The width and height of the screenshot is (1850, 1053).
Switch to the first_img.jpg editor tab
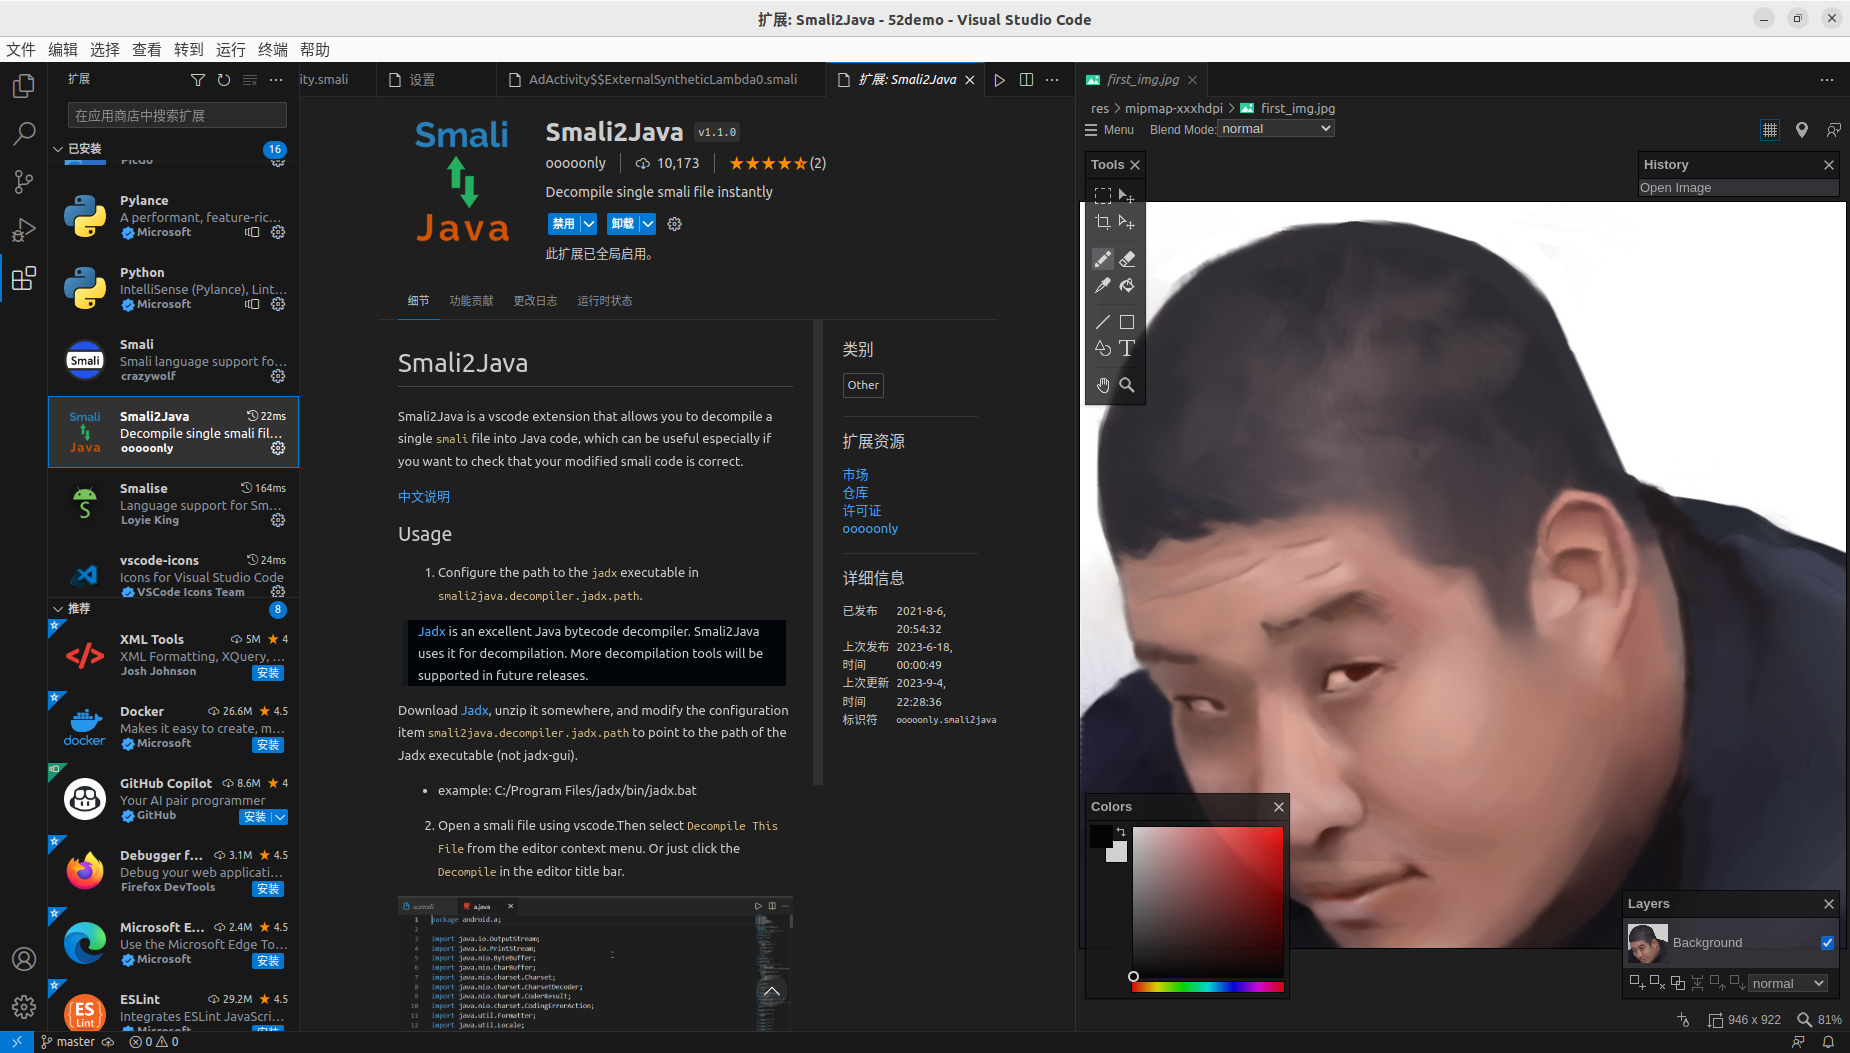[1142, 80]
